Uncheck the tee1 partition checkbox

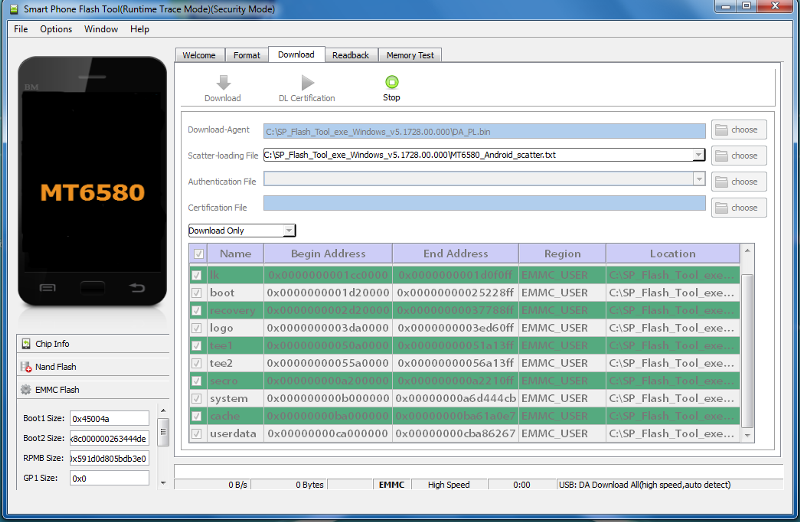pyautogui.click(x=196, y=346)
